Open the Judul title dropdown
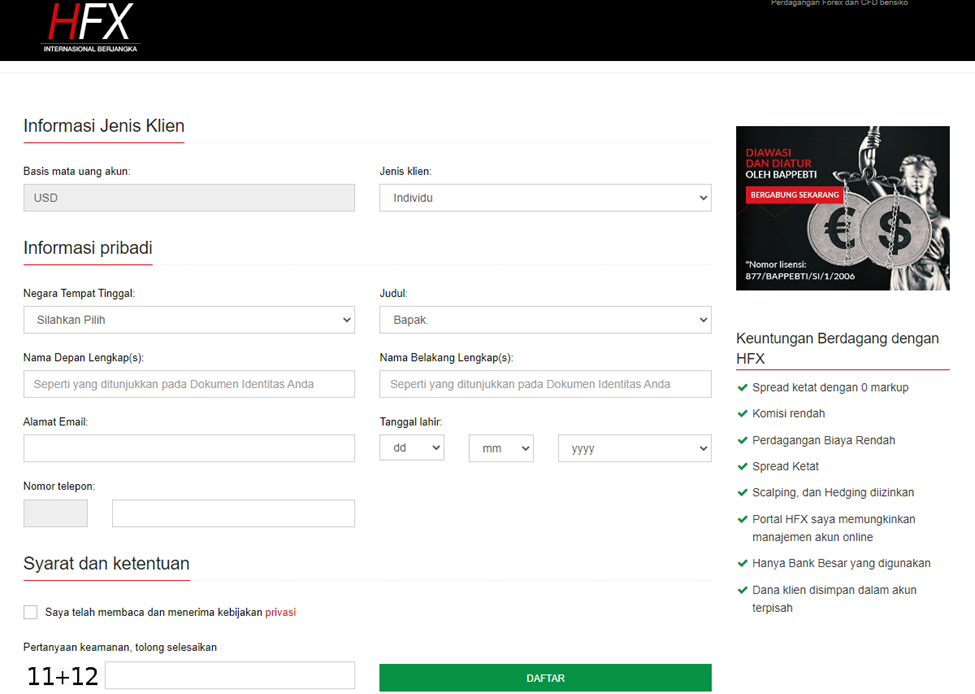Image resolution: width=975 pixels, height=694 pixels. click(x=545, y=320)
